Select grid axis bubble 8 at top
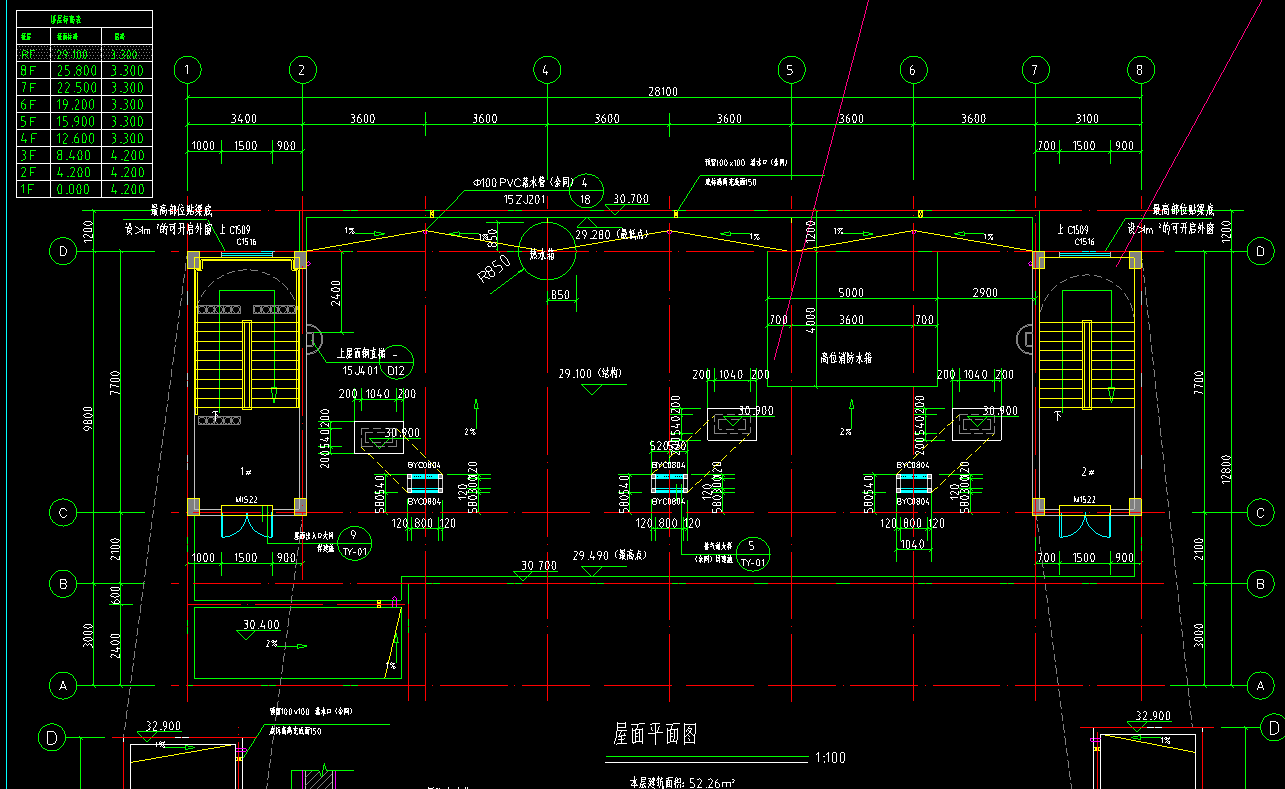The height and width of the screenshot is (789, 1285). pyautogui.click(x=1140, y=70)
